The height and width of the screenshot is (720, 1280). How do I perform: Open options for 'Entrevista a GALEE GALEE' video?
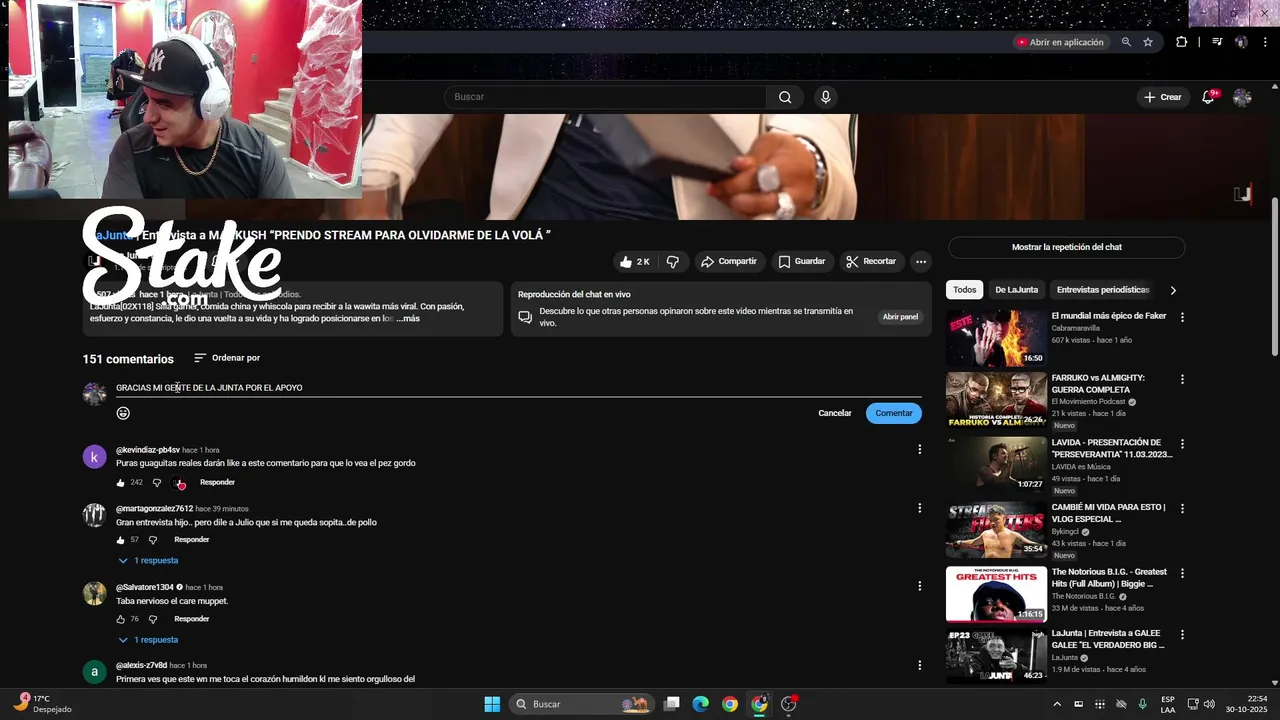click(1182, 635)
